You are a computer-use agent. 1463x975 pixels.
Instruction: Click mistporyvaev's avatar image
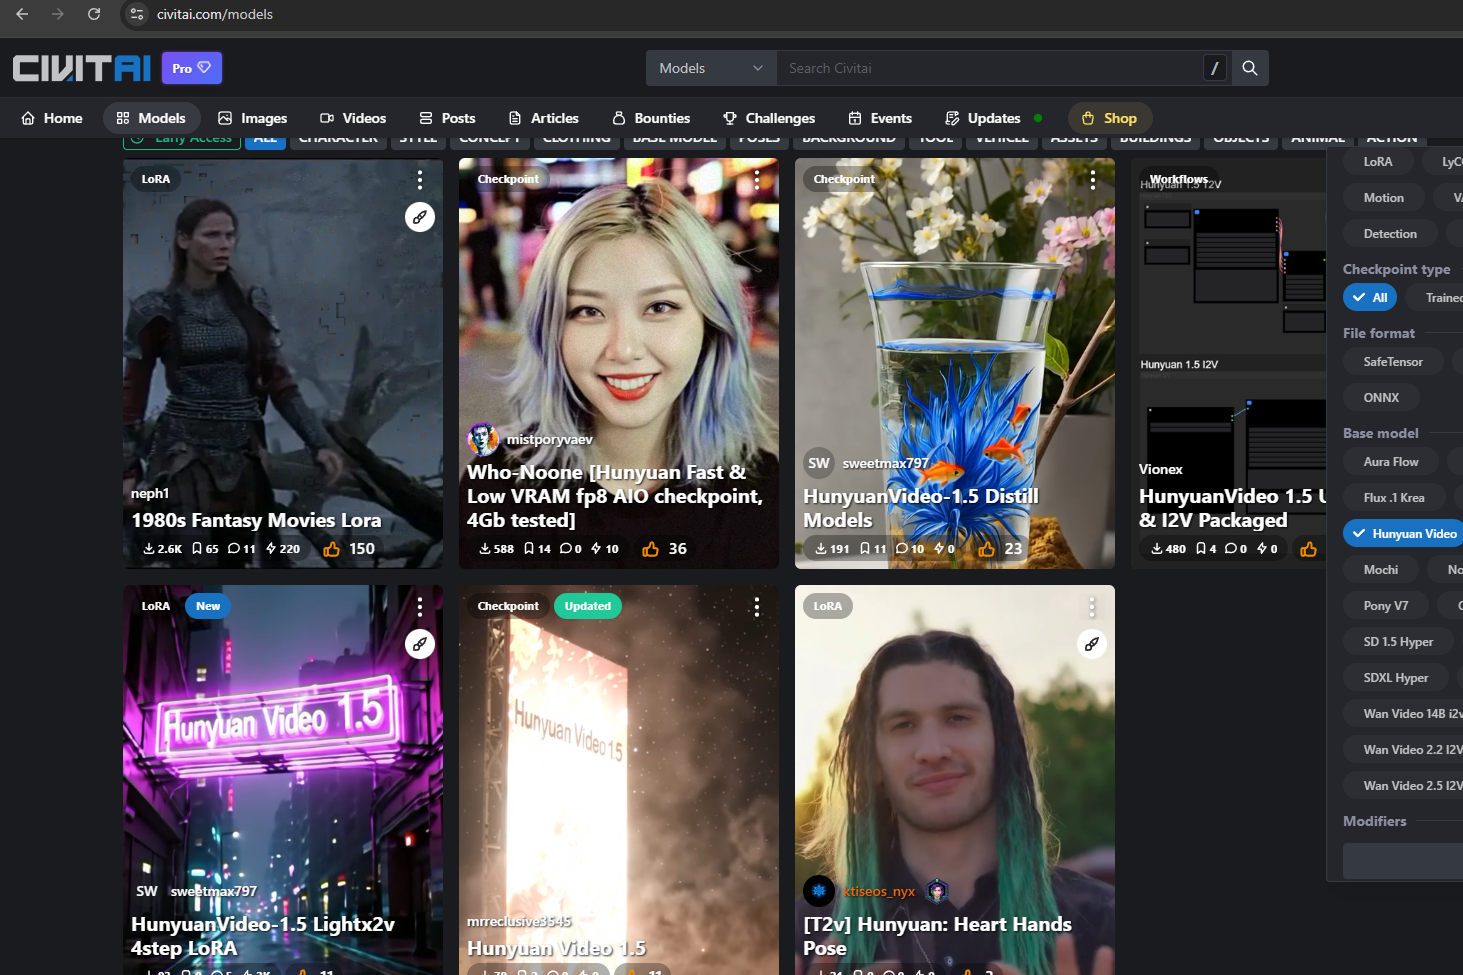coord(483,439)
